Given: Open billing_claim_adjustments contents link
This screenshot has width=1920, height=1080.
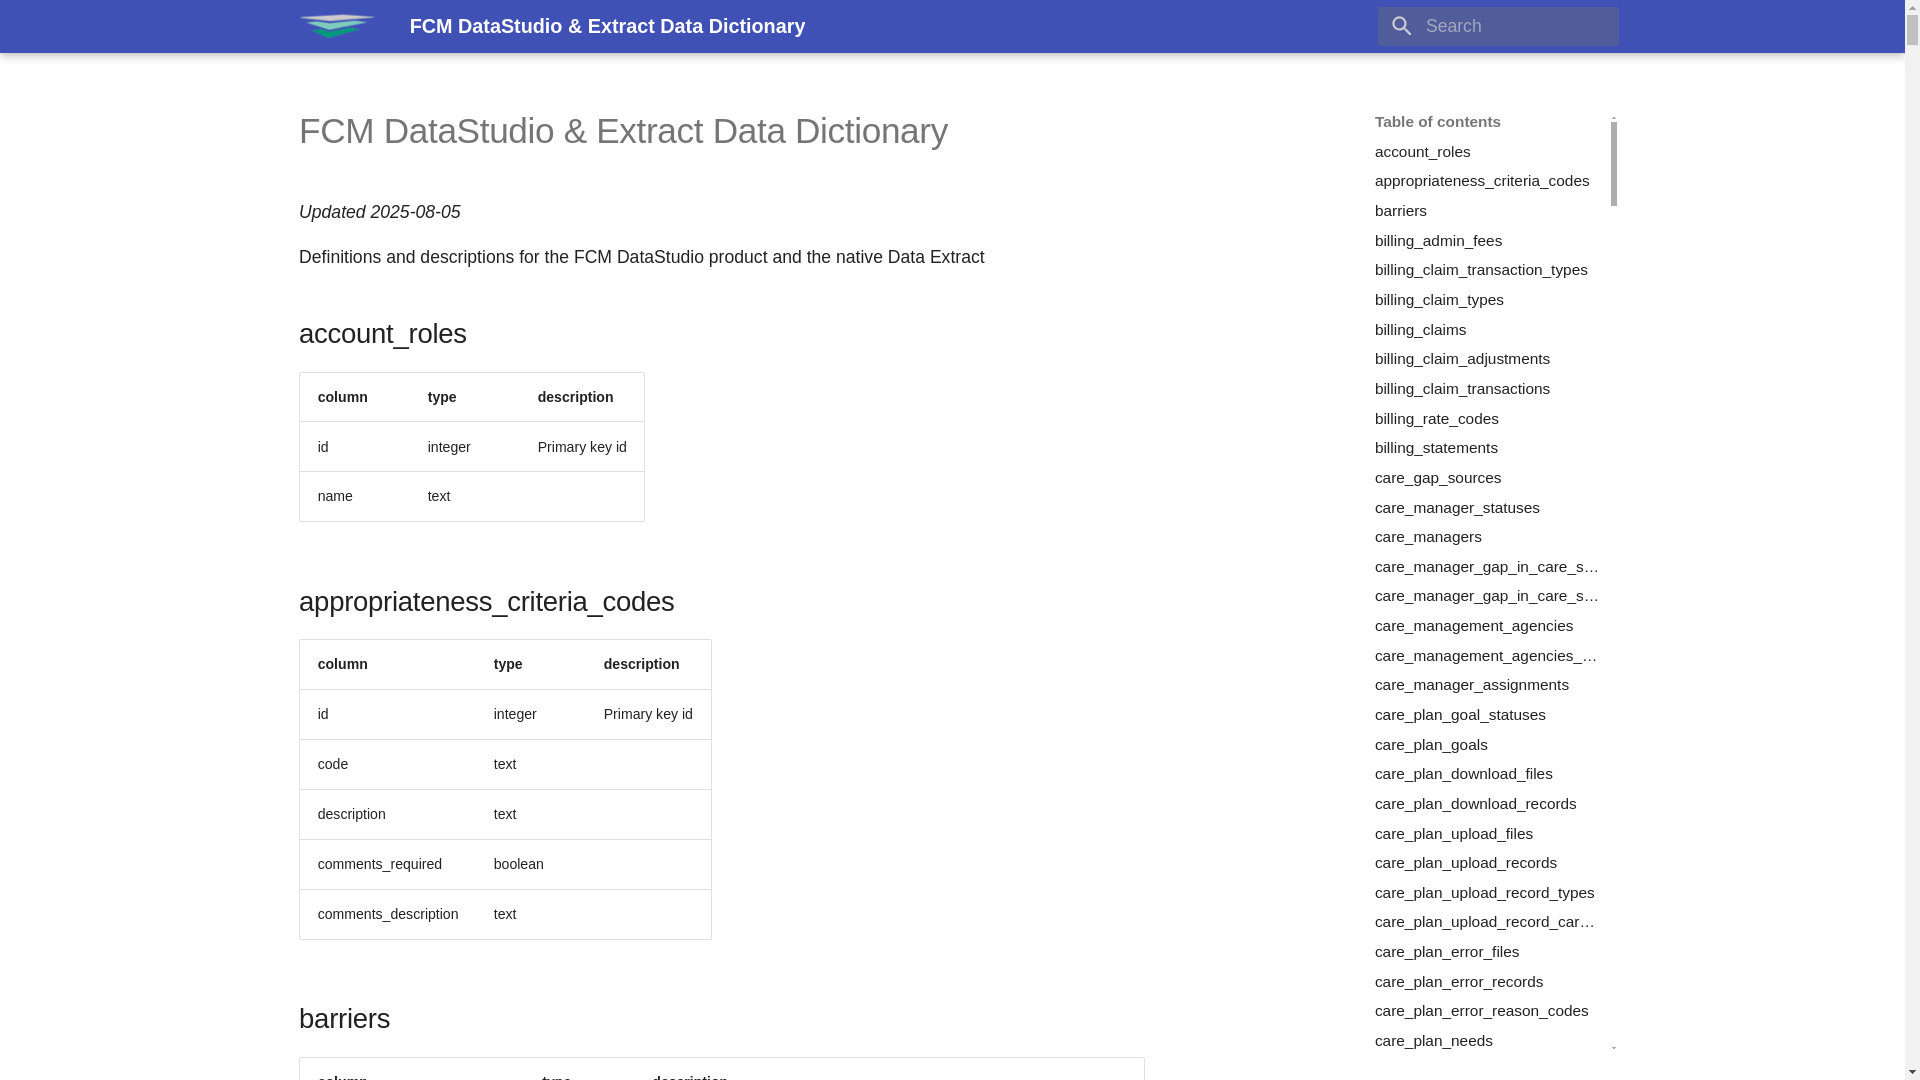Looking at the screenshot, I should [1461, 359].
